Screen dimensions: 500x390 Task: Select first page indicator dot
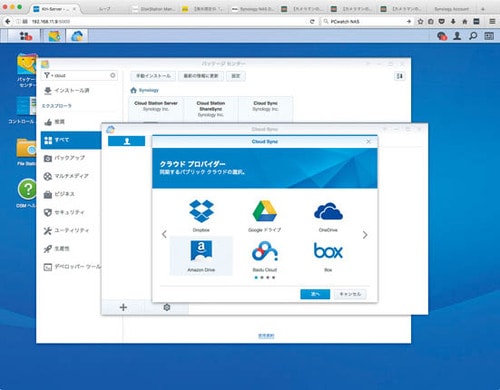click(256, 277)
